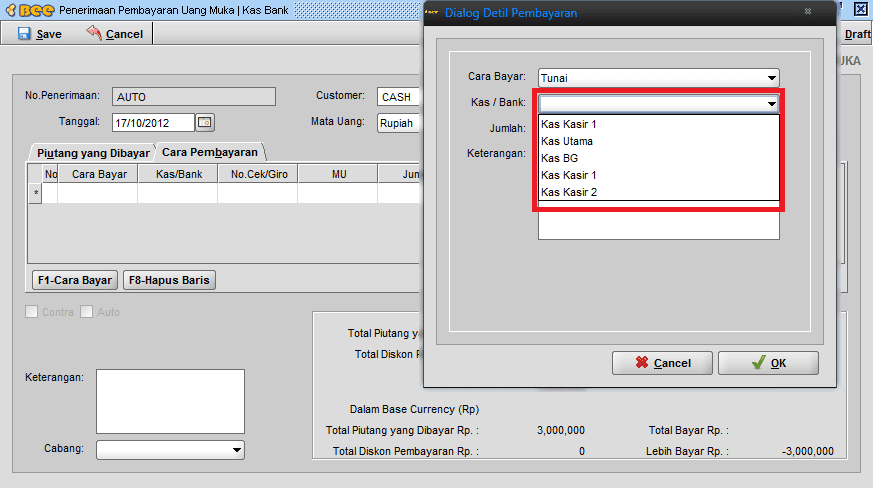
Task: Click the No.Cek/Giro column header
Action: tap(259, 174)
